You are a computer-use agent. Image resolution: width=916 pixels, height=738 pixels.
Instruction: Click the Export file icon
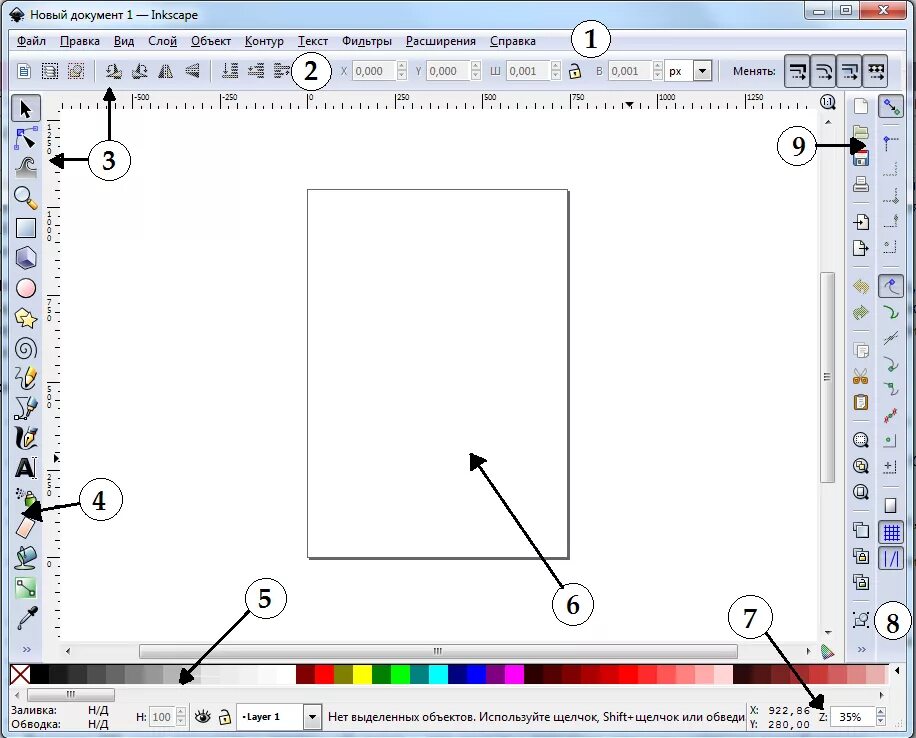(x=861, y=248)
